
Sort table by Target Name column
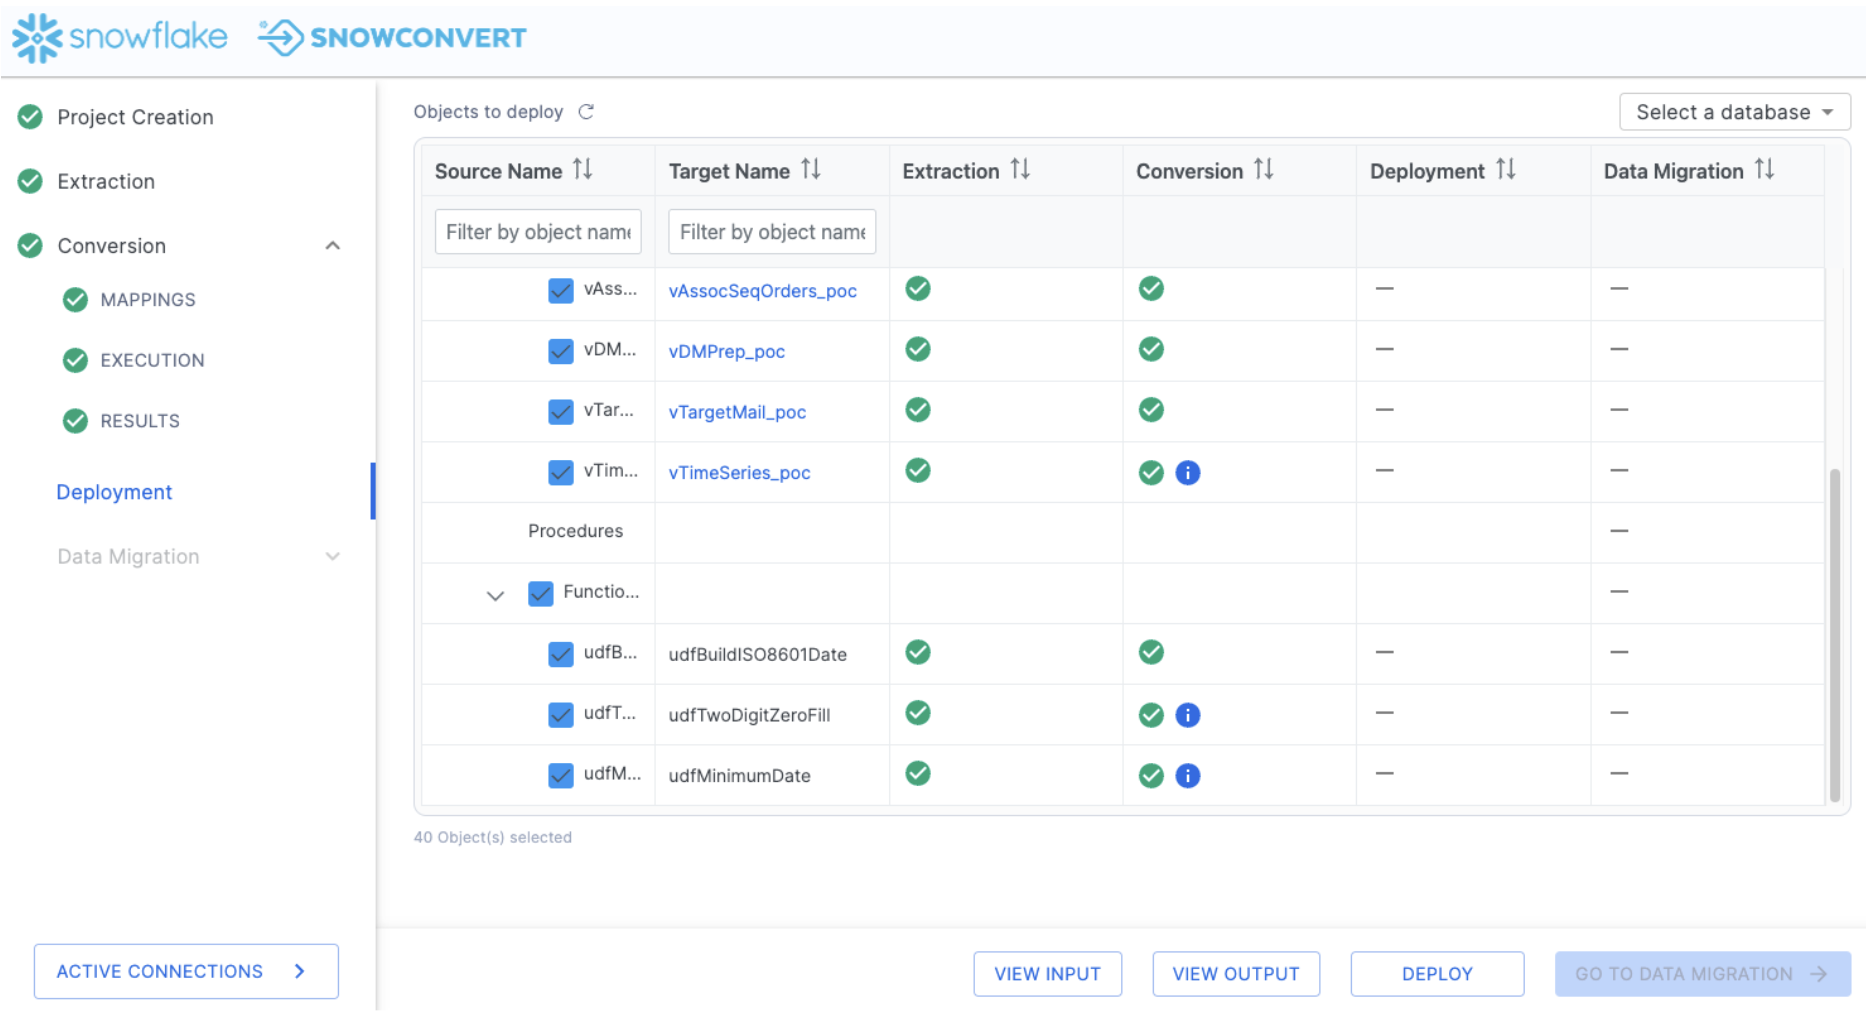click(810, 170)
